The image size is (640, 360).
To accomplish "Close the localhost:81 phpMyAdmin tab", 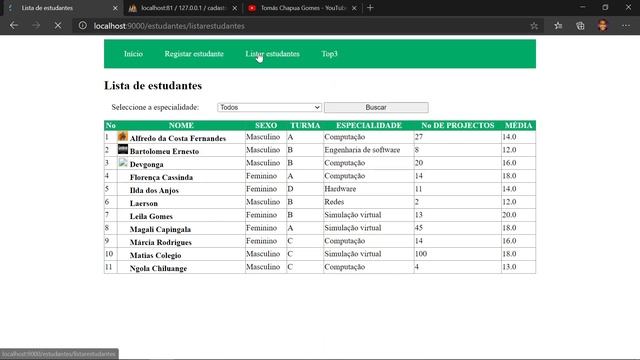I will pyautogui.click(x=235, y=8).
